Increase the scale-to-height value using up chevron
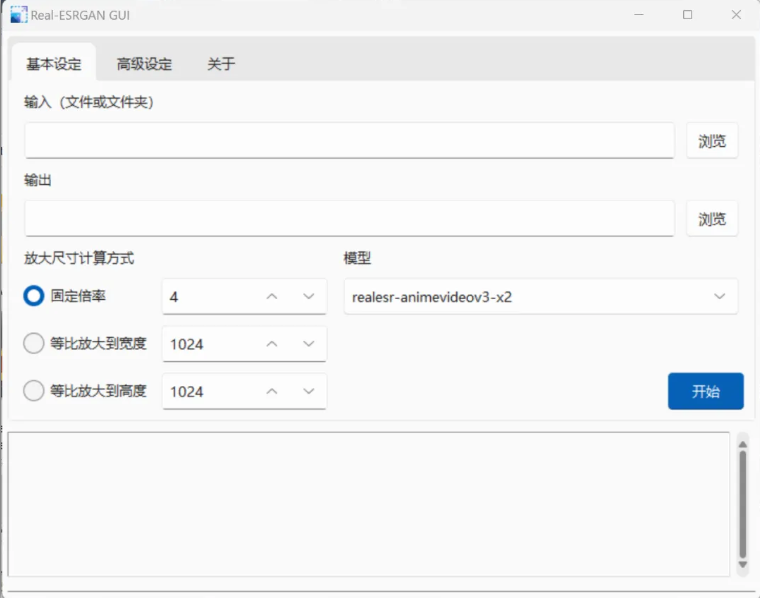 [x=271, y=392]
